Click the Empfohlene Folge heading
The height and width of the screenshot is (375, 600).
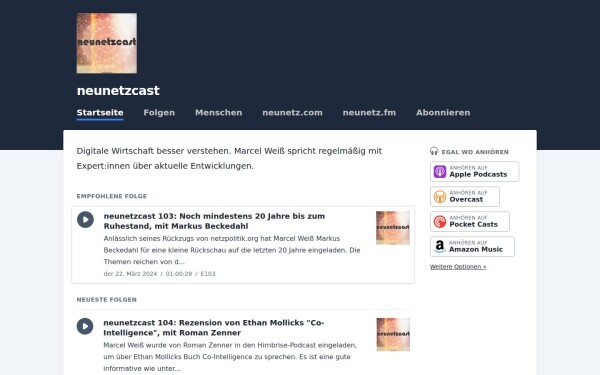(112, 196)
